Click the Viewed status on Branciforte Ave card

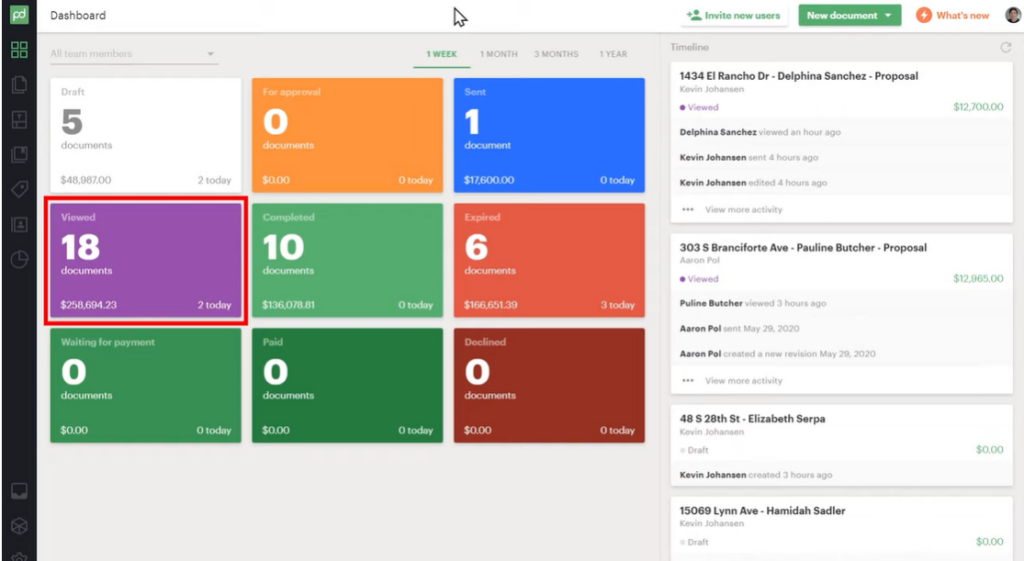tap(699, 279)
